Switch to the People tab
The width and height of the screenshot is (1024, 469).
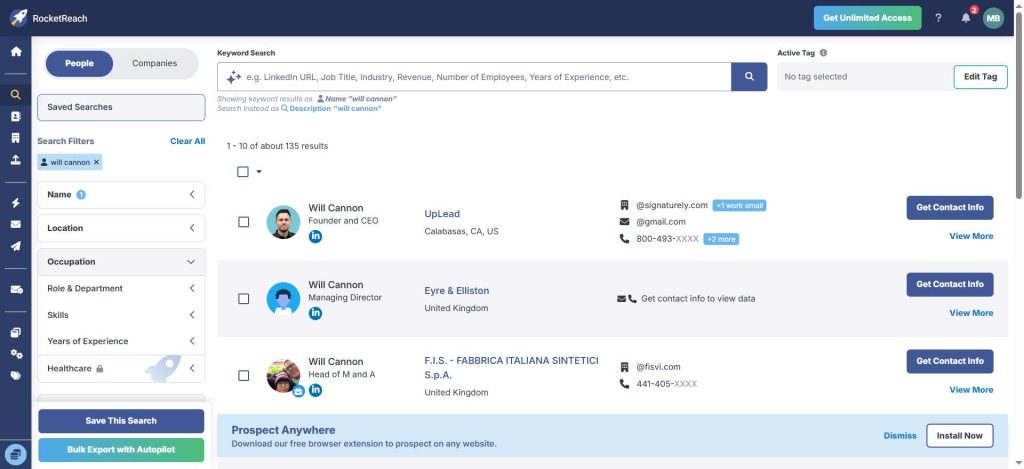click(x=79, y=63)
